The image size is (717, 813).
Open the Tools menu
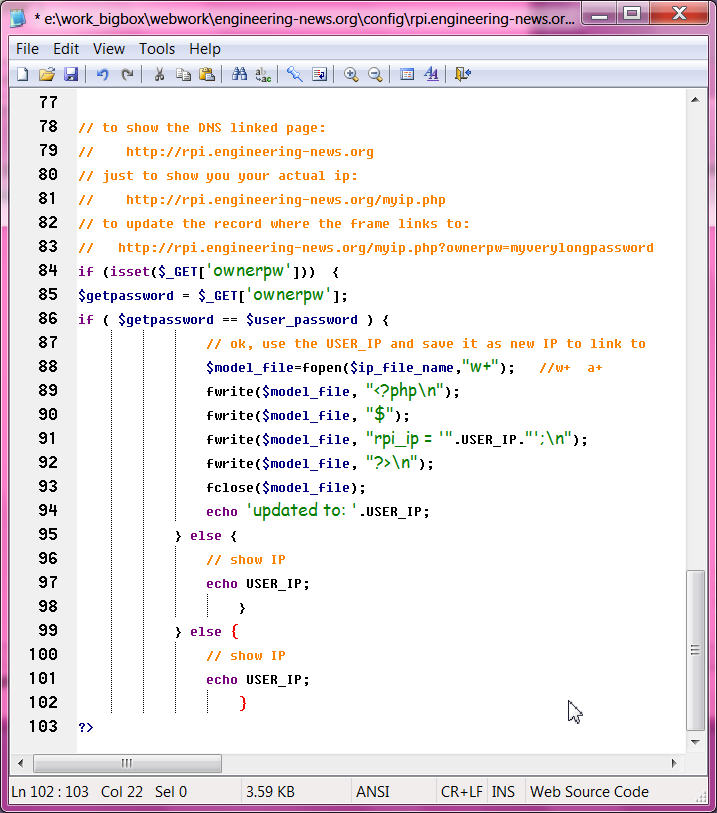pyautogui.click(x=157, y=48)
